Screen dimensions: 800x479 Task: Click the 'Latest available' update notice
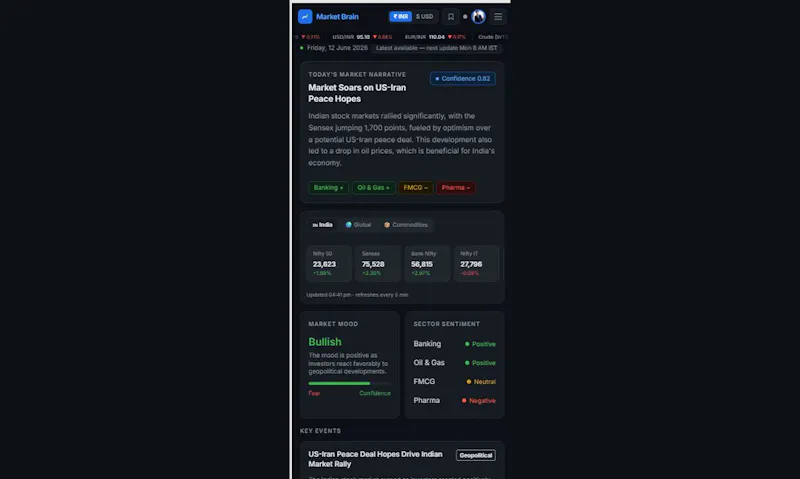pos(436,47)
